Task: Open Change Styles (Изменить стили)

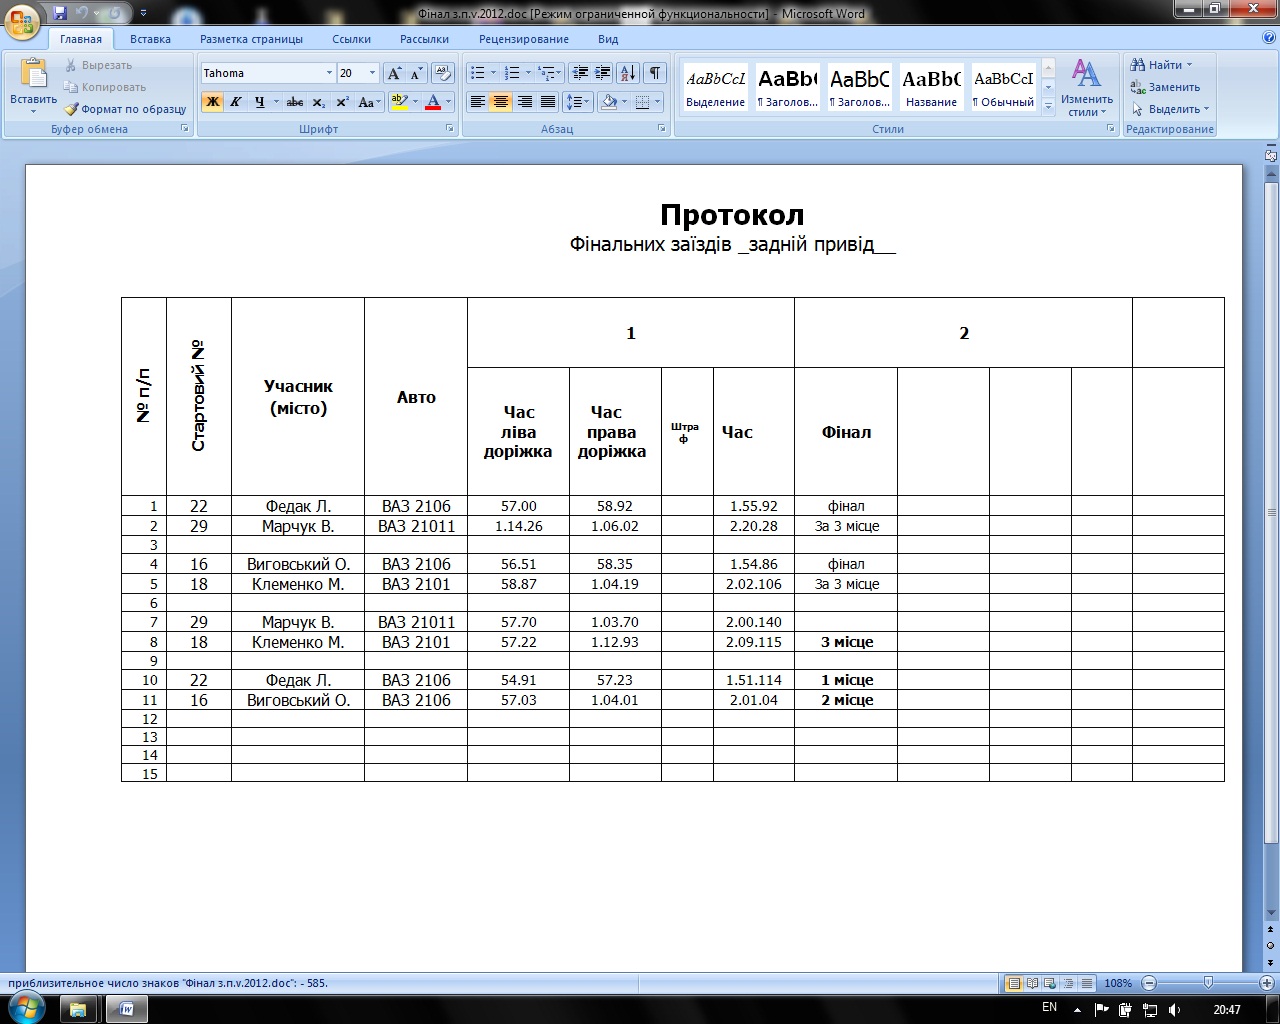Action: tap(1086, 87)
